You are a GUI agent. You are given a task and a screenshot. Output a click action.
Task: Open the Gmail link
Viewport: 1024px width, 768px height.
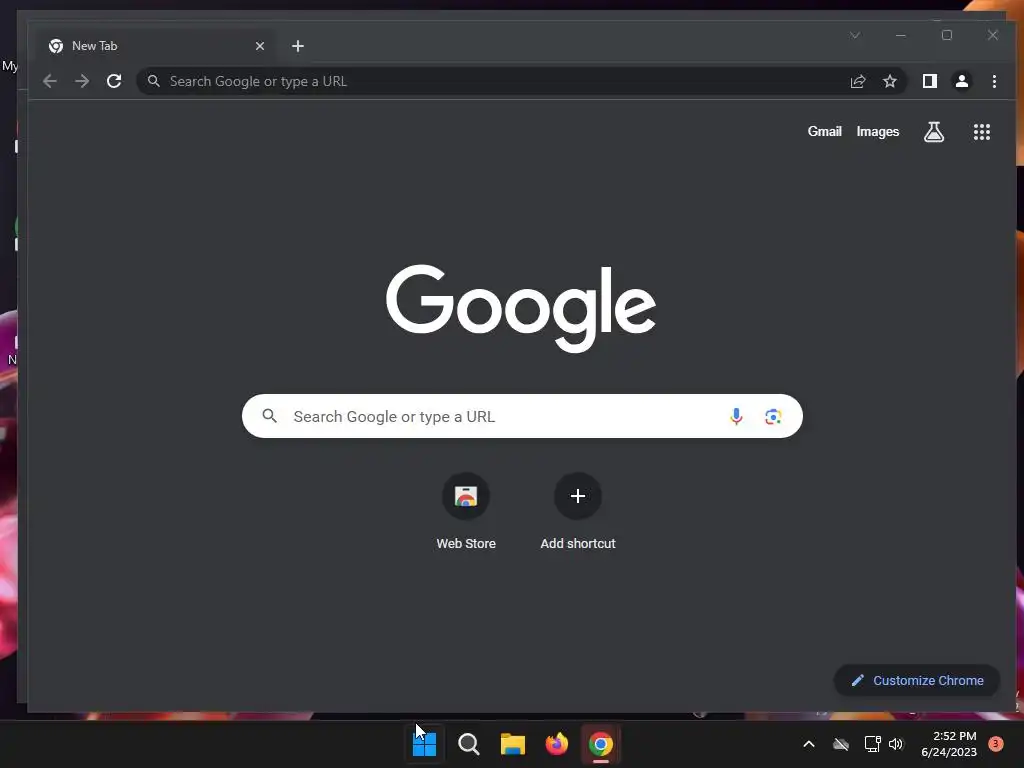pyautogui.click(x=824, y=131)
